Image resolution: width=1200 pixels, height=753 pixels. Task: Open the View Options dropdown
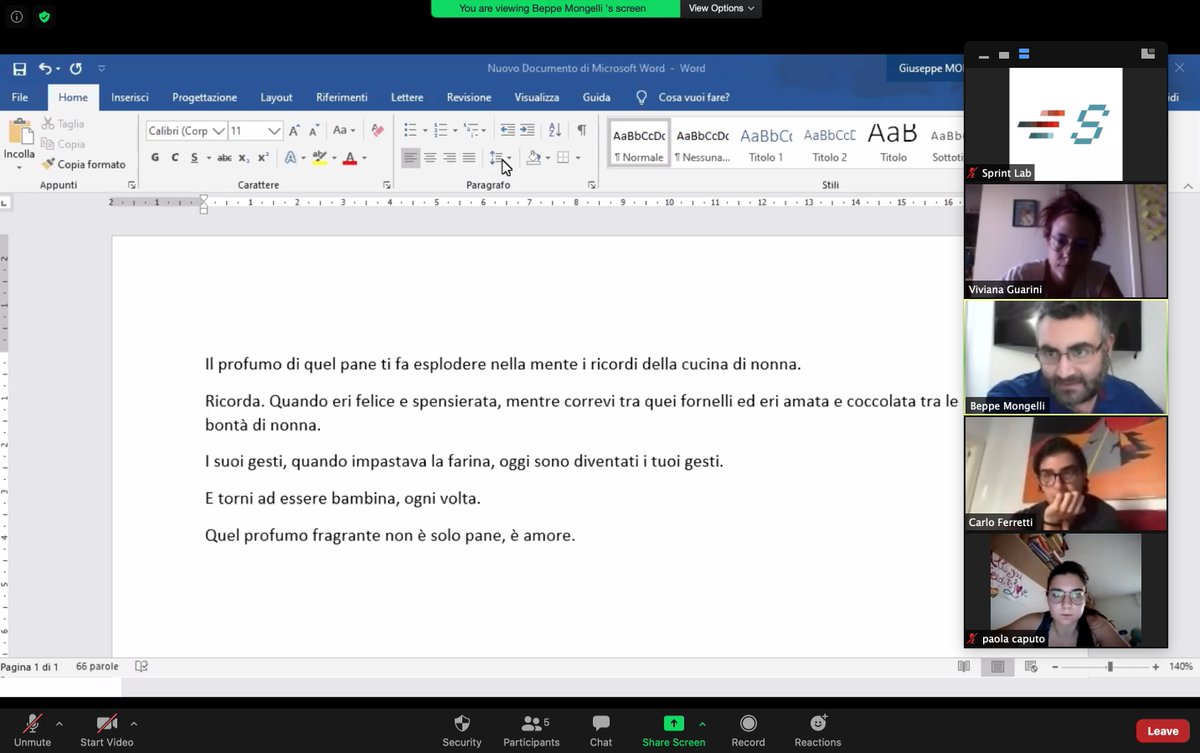722,8
